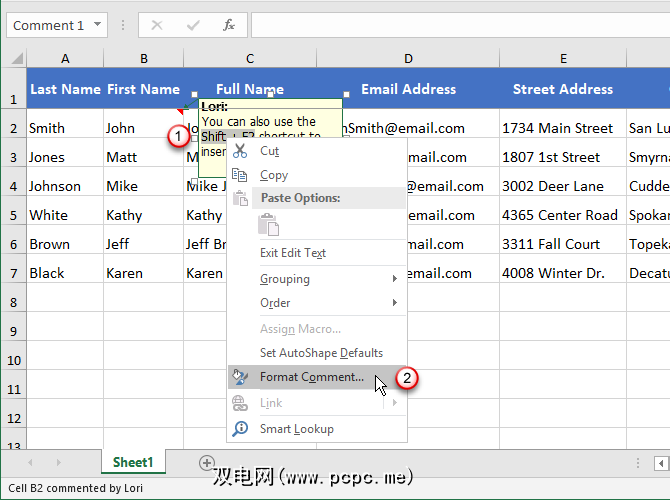Click the formula bar Cancel X icon

coord(157,25)
